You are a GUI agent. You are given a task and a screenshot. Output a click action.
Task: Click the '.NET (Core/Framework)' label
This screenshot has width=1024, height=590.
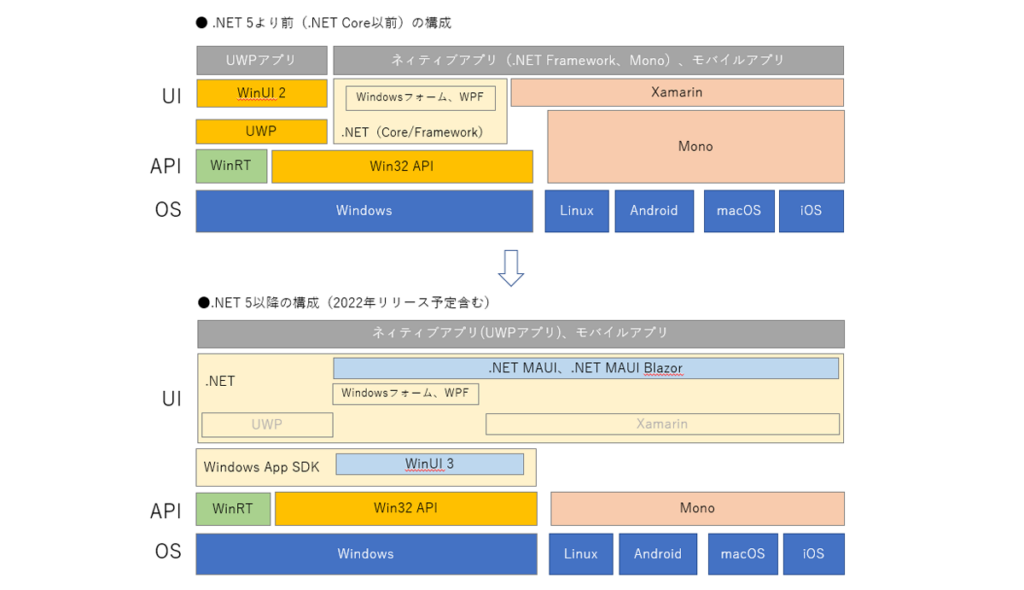tap(412, 133)
